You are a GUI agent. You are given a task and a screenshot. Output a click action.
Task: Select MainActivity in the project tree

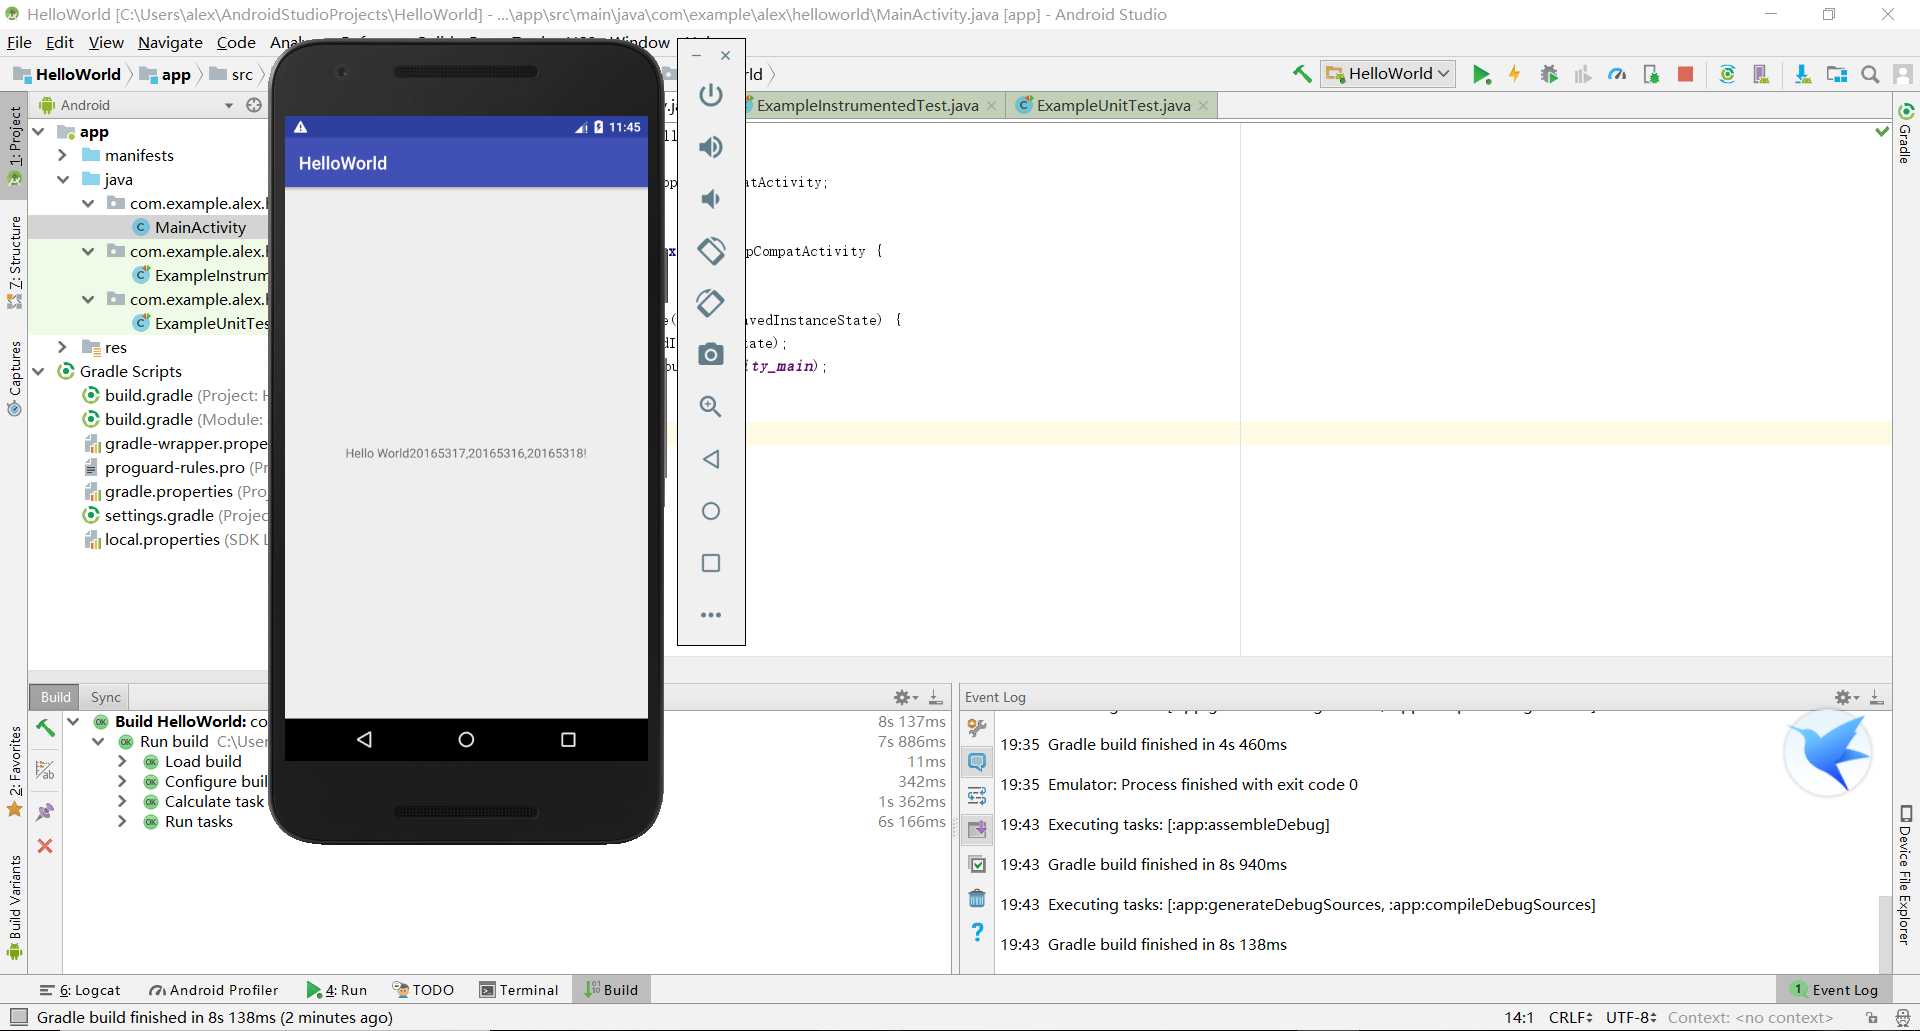[x=200, y=227]
